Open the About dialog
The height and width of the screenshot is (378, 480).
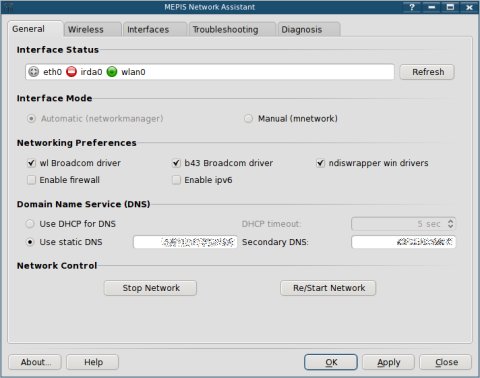[x=35, y=362]
